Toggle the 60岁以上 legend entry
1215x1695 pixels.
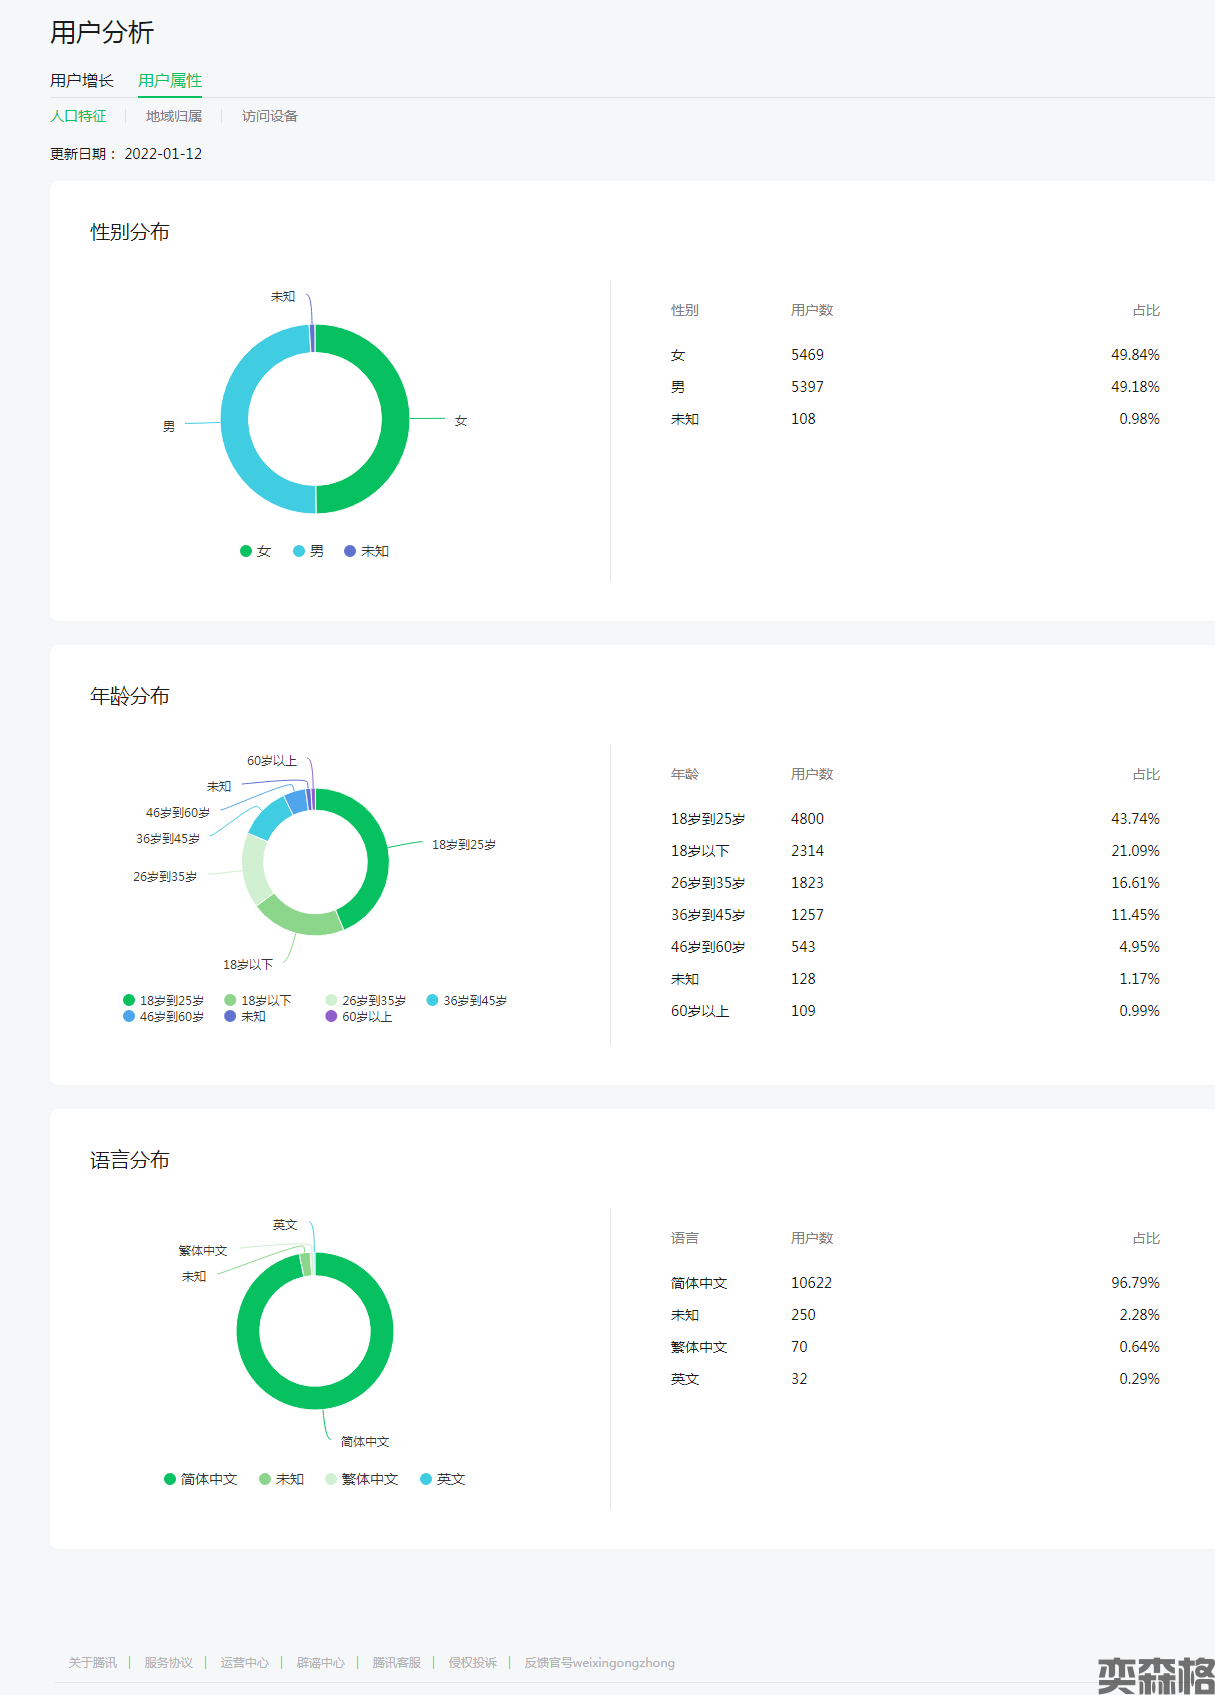(x=359, y=1016)
